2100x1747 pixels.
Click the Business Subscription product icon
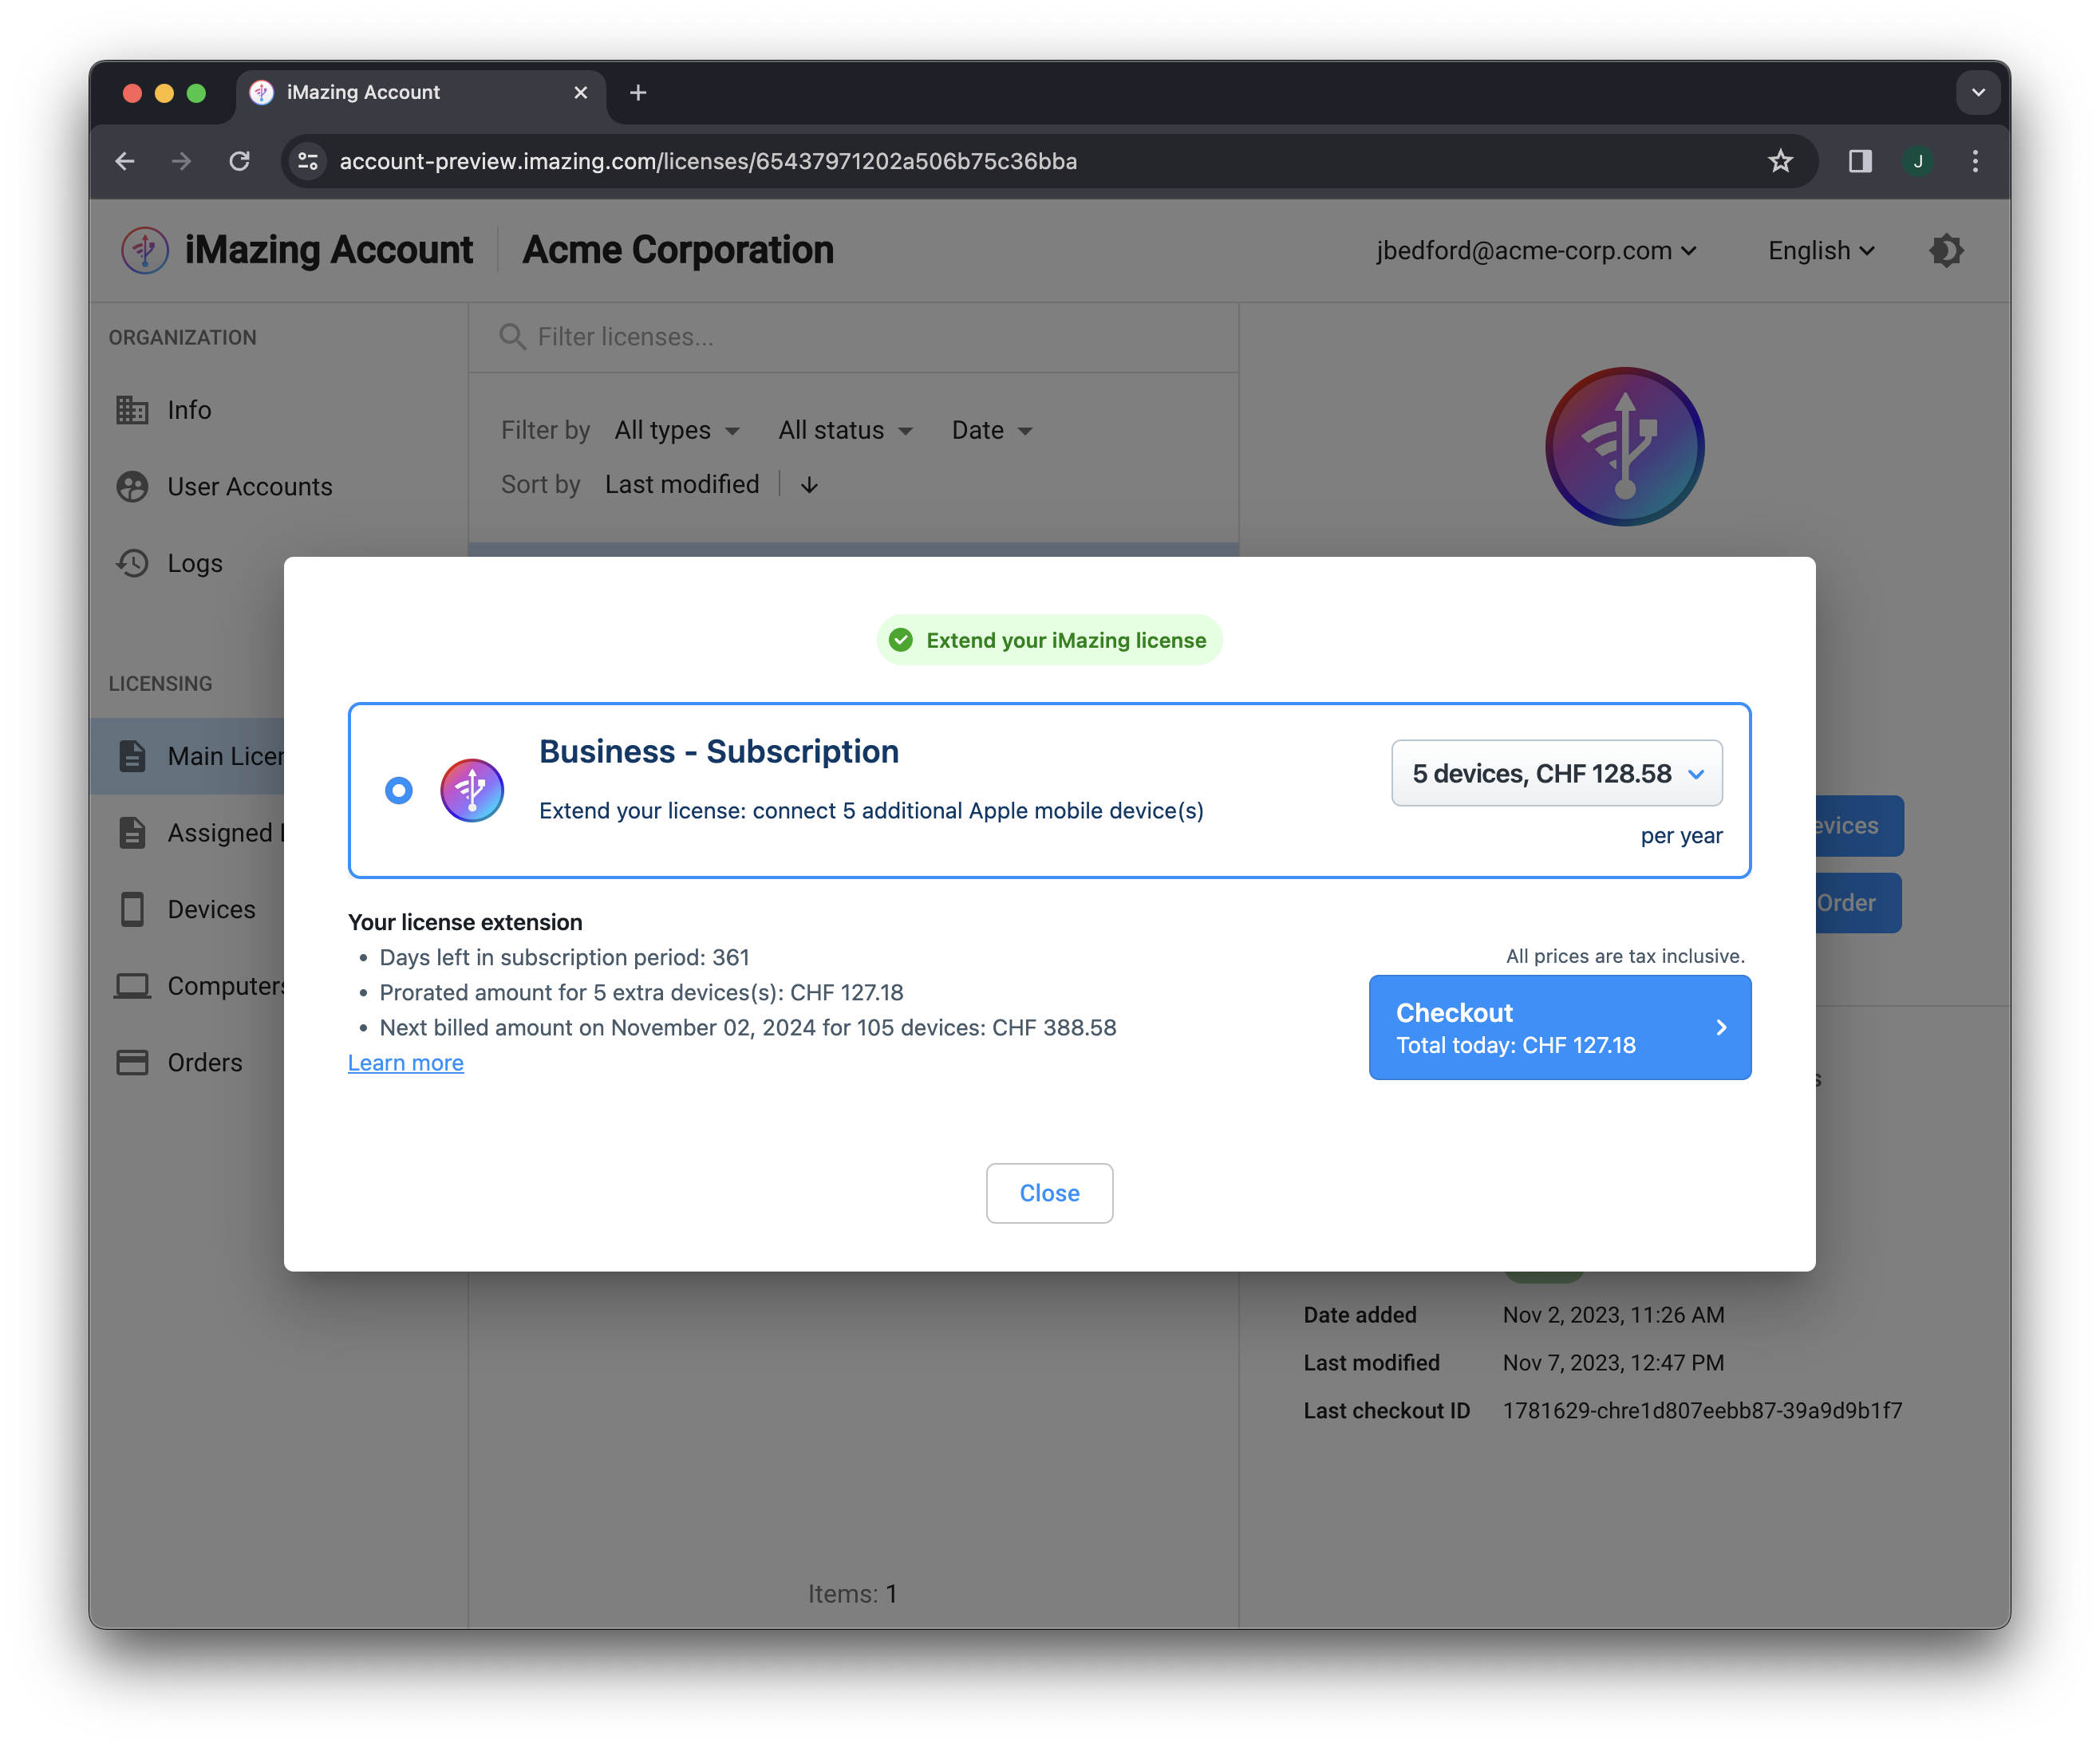pos(472,791)
